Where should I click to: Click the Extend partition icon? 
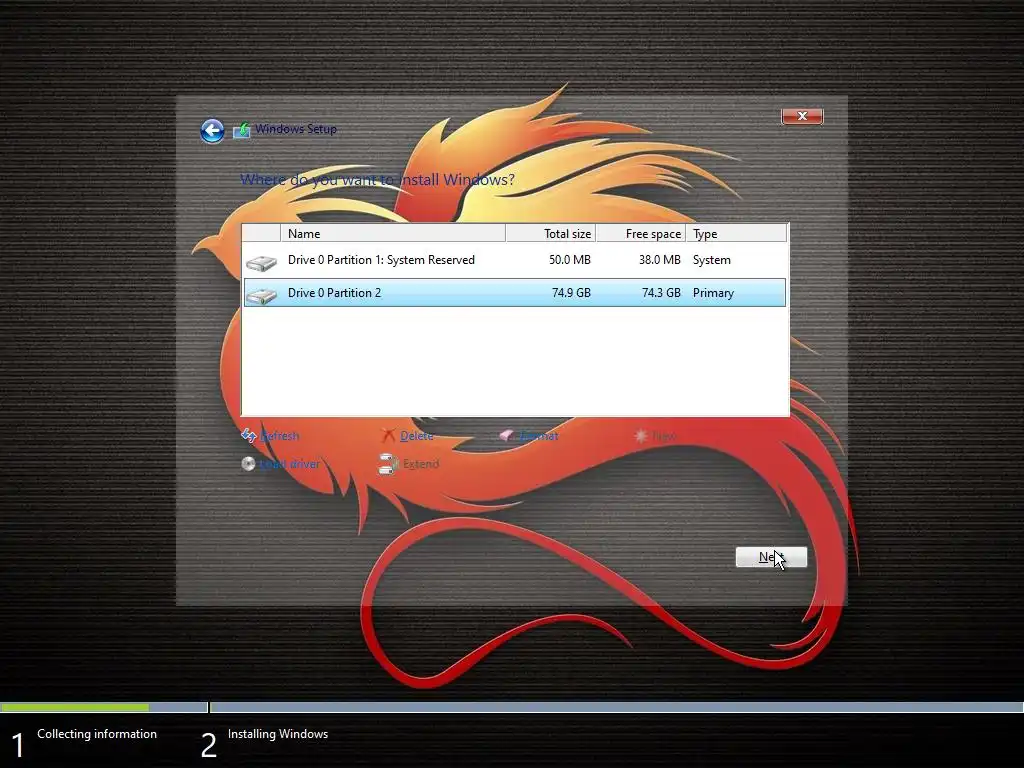388,464
